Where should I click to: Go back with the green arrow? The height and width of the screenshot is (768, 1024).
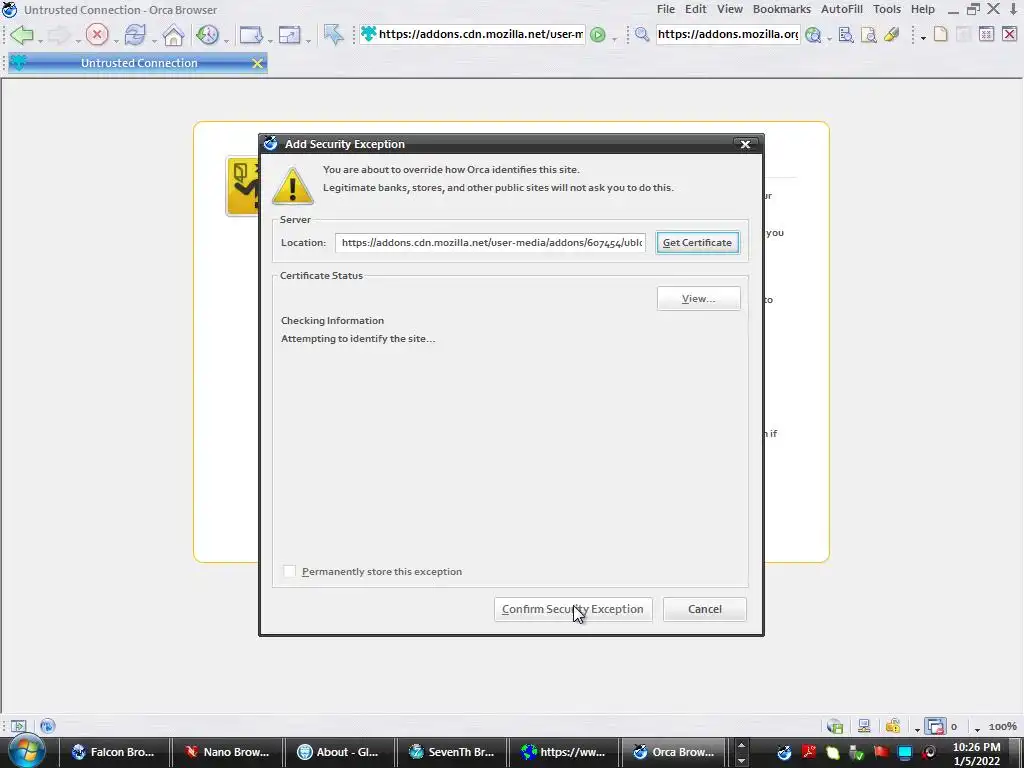(22, 35)
